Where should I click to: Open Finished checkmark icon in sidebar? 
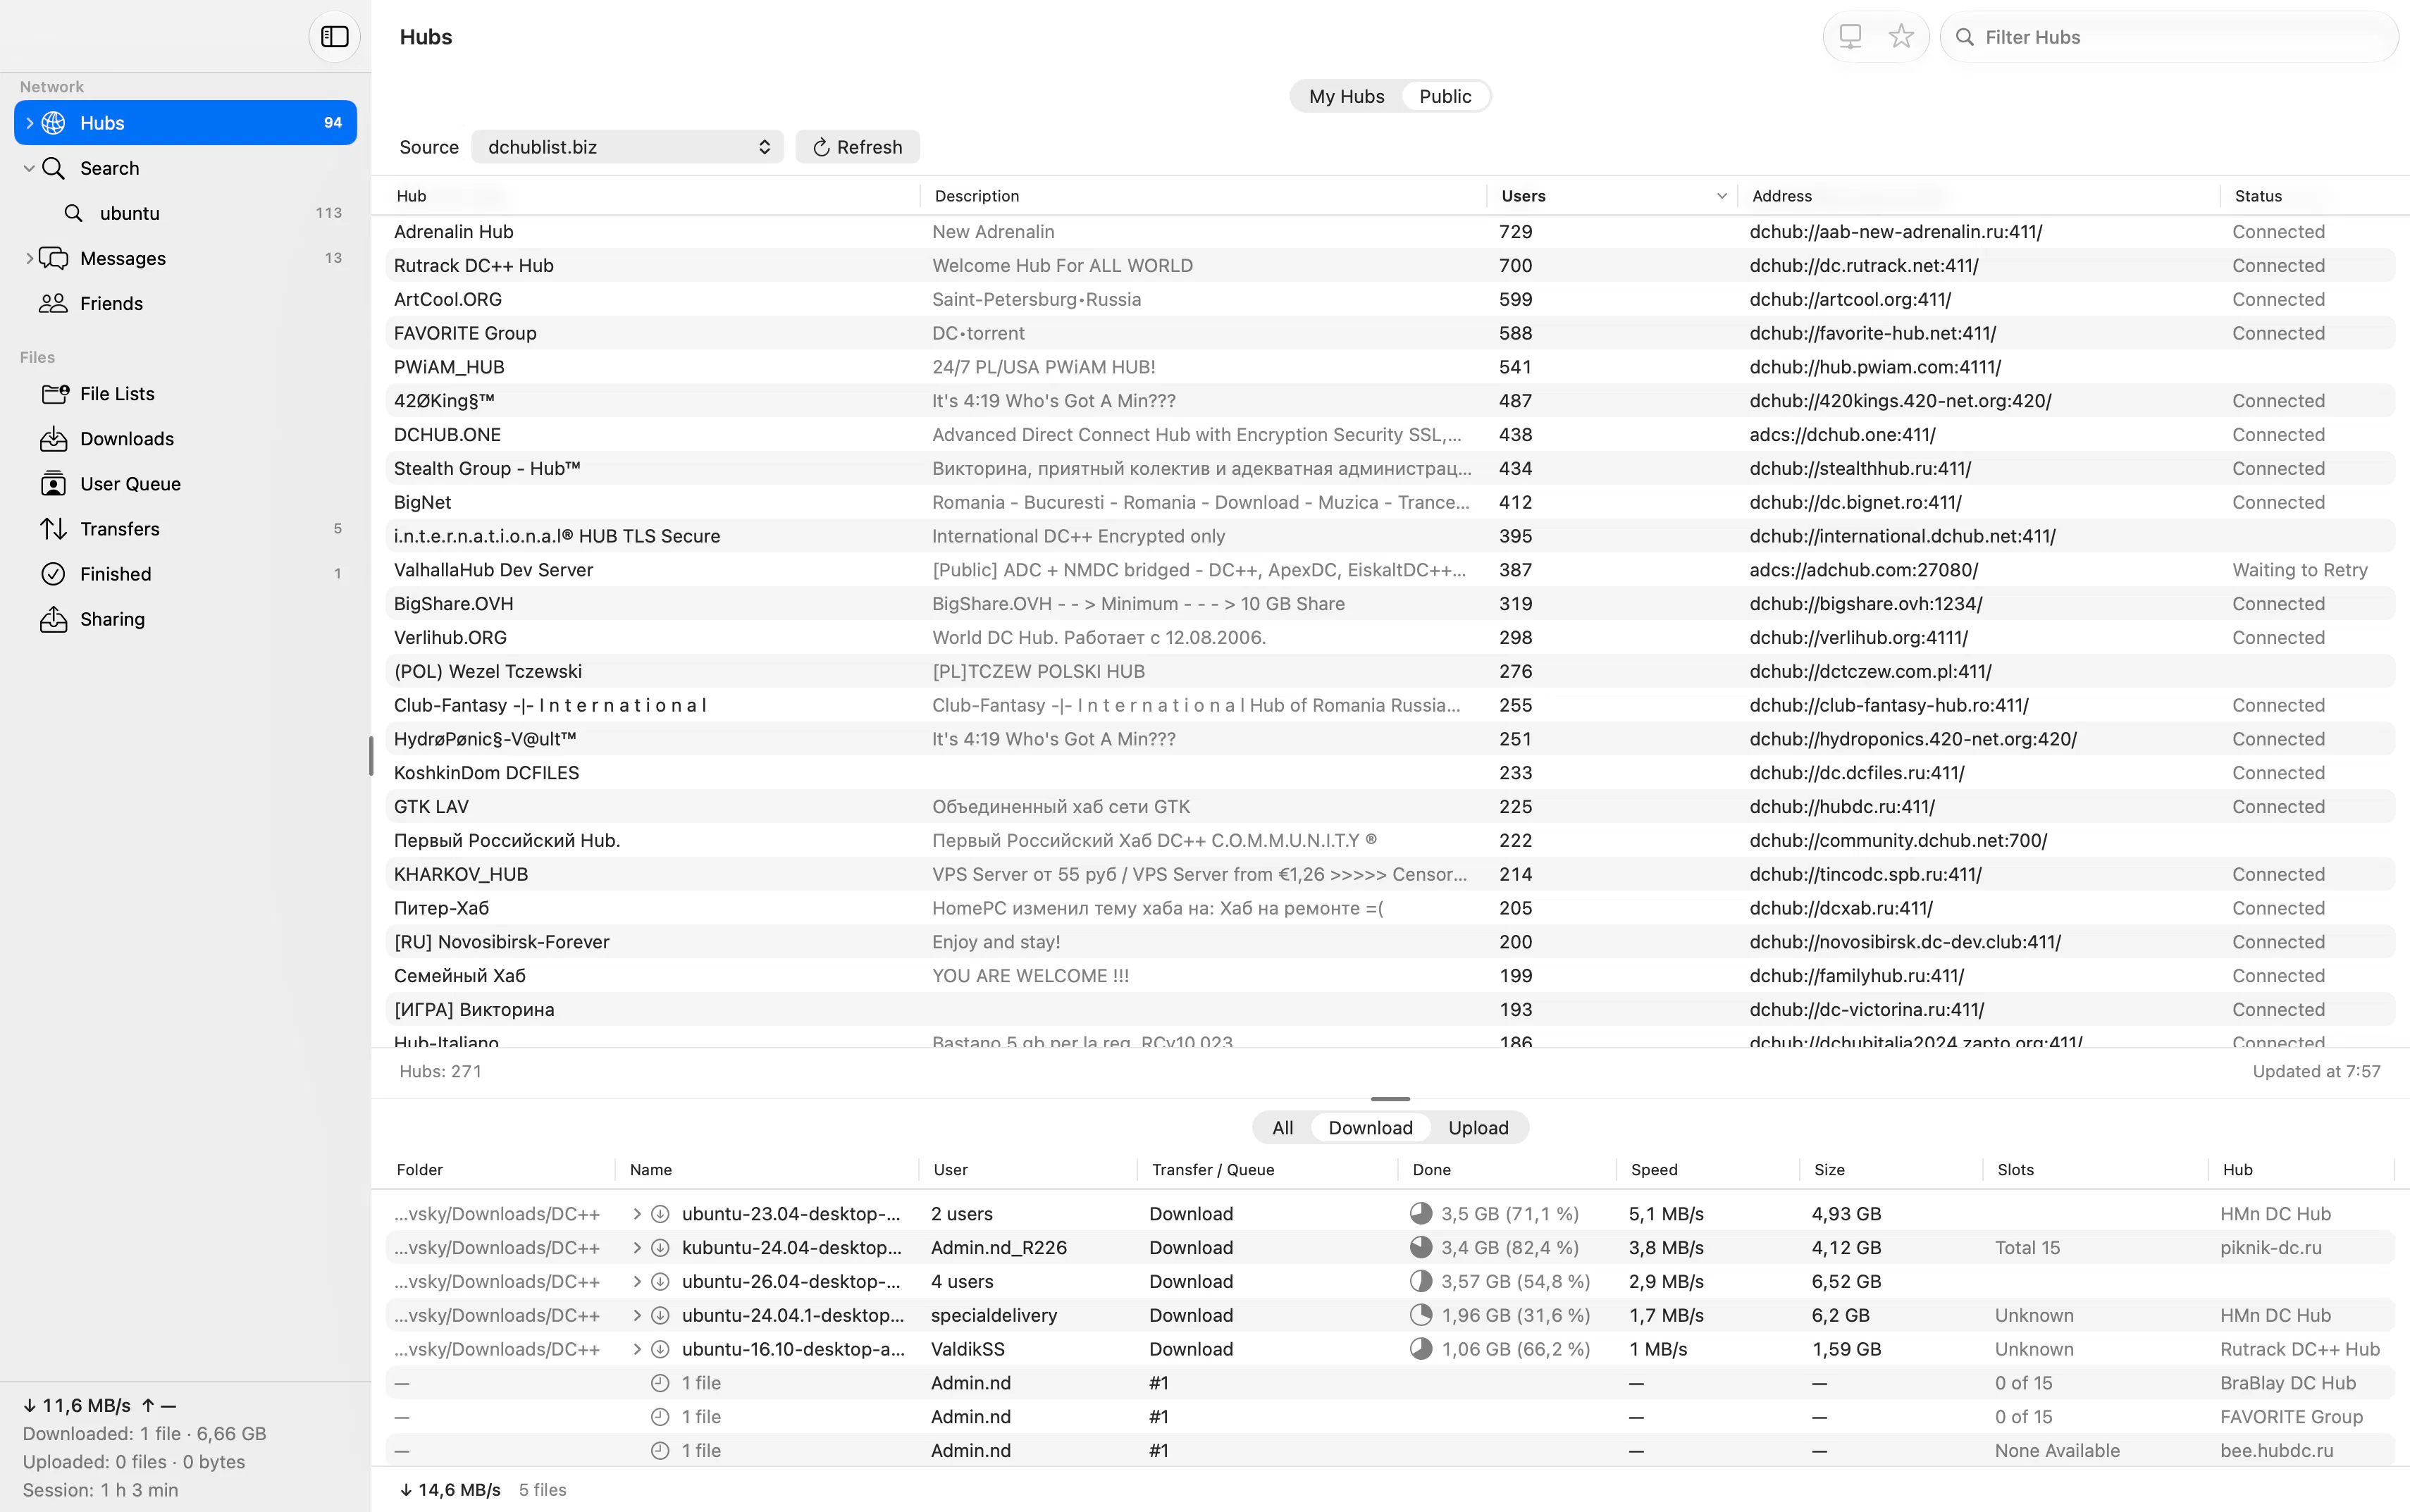pos(54,574)
